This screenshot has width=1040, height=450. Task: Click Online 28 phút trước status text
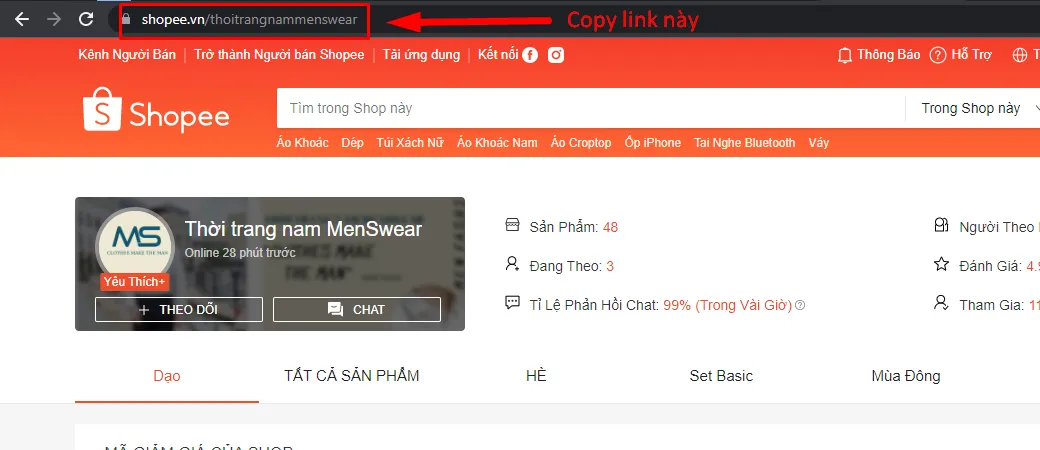[240, 253]
